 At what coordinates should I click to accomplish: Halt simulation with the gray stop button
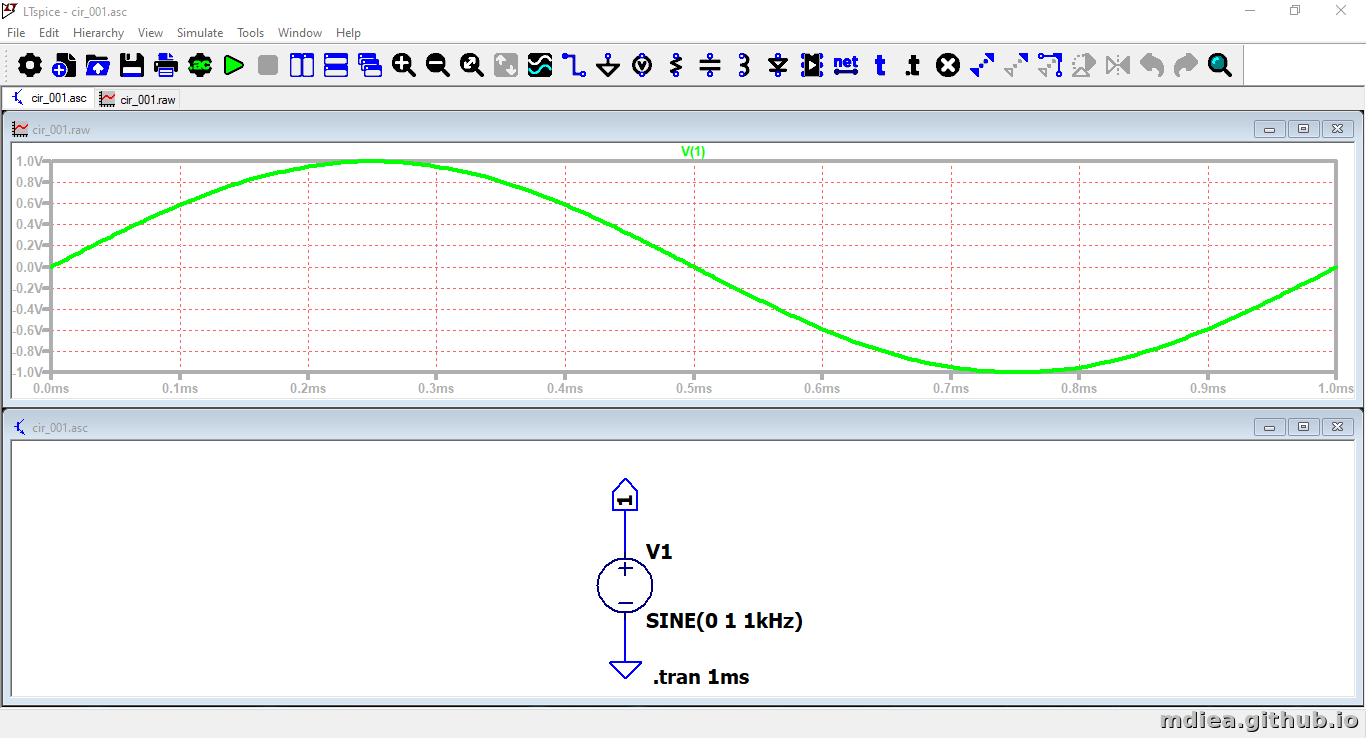click(x=268, y=66)
